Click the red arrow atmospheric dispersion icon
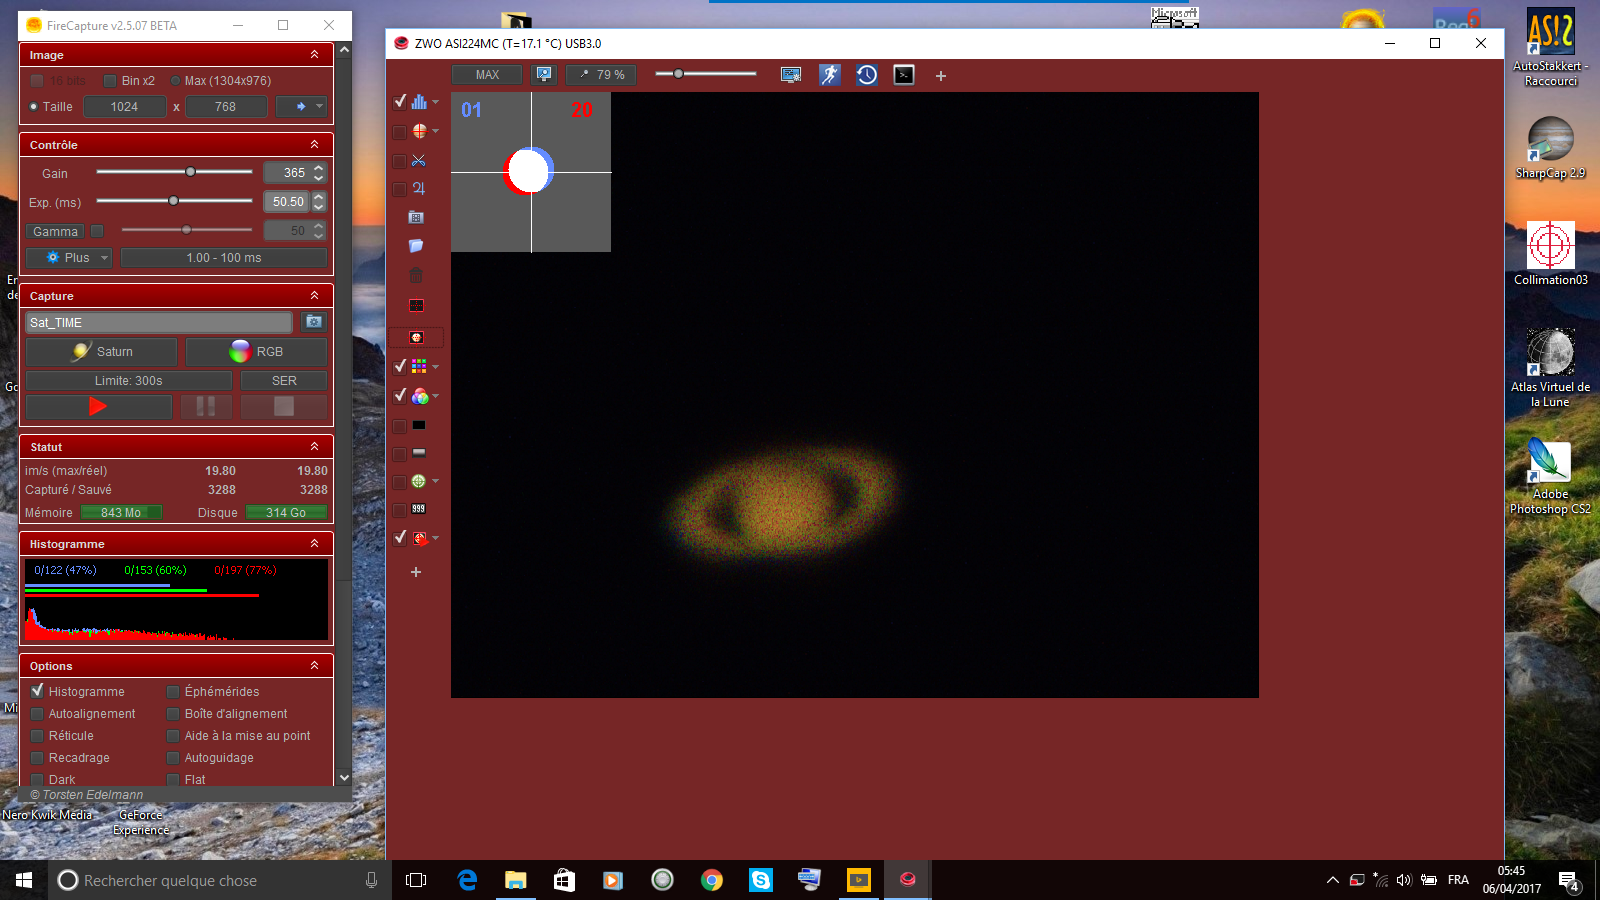This screenshot has width=1600, height=900. (x=420, y=538)
